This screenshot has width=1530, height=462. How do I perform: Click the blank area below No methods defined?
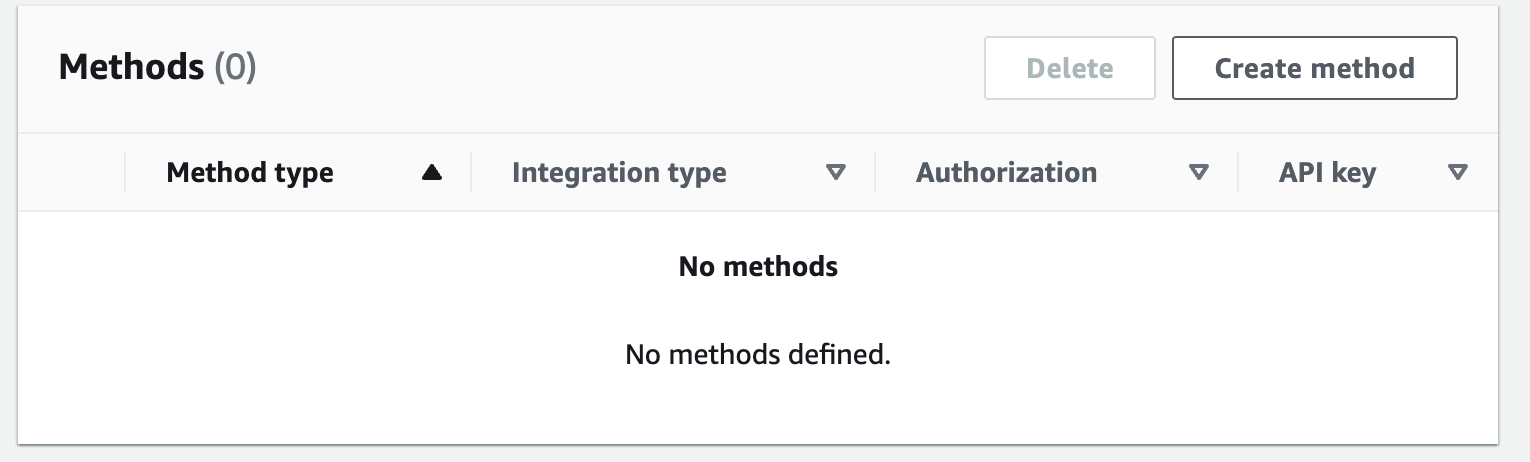(x=758, y=410)
